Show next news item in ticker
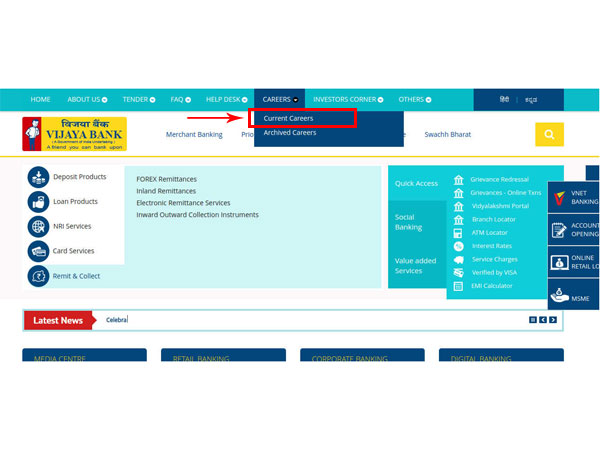 coord(553,320)
